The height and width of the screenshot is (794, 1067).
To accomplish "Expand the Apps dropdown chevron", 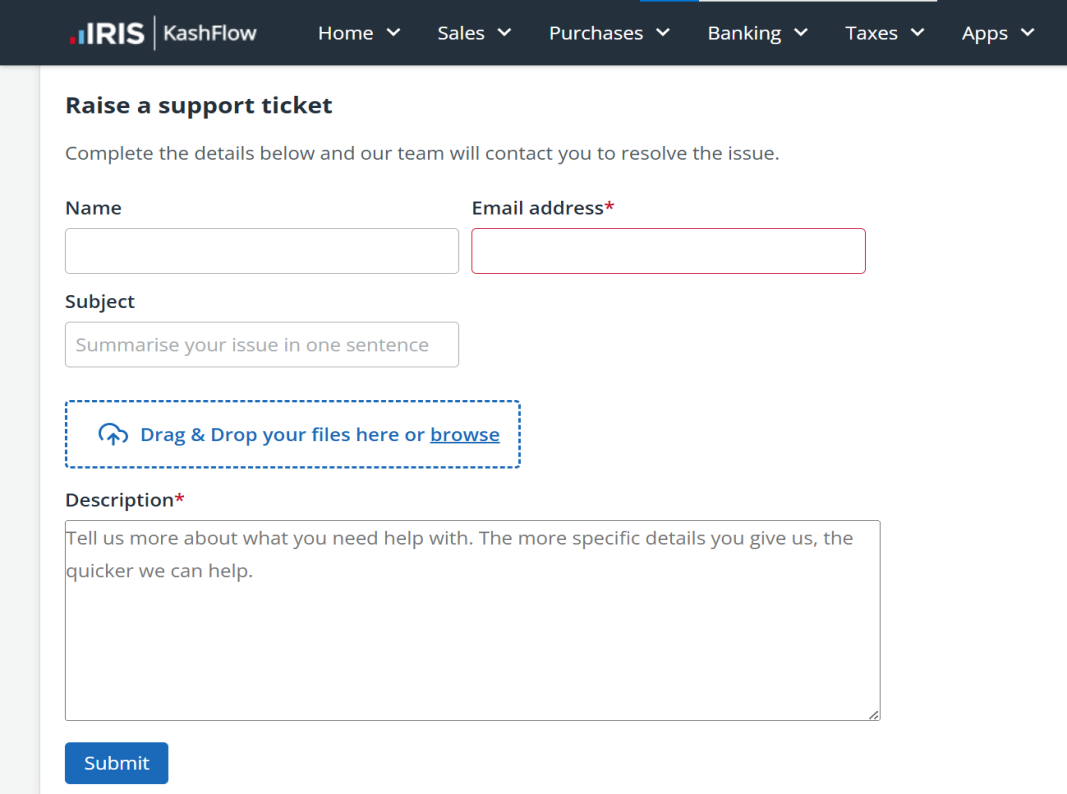I will [x=1028, y=32].
